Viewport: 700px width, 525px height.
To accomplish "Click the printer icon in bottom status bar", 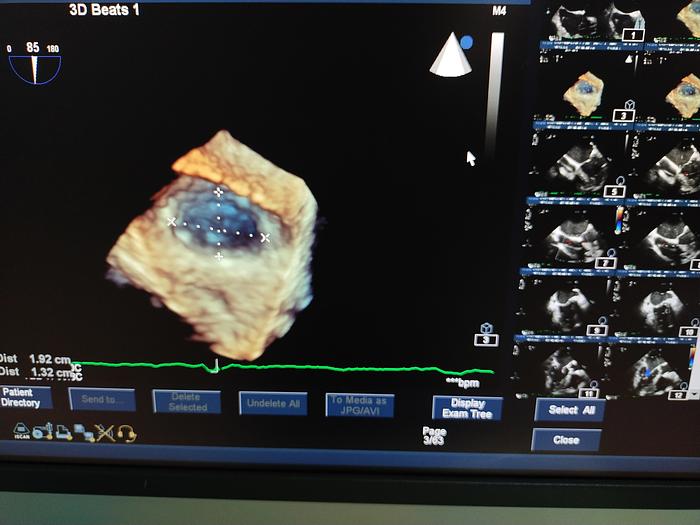I will pyautogui.click(x=63, y=432).
